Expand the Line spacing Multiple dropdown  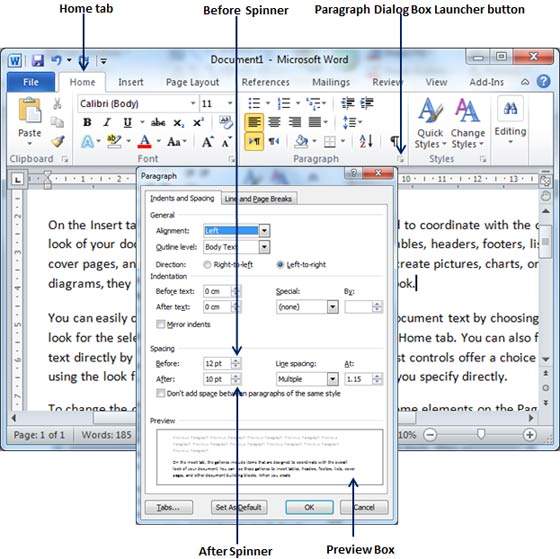coord(332,379)
